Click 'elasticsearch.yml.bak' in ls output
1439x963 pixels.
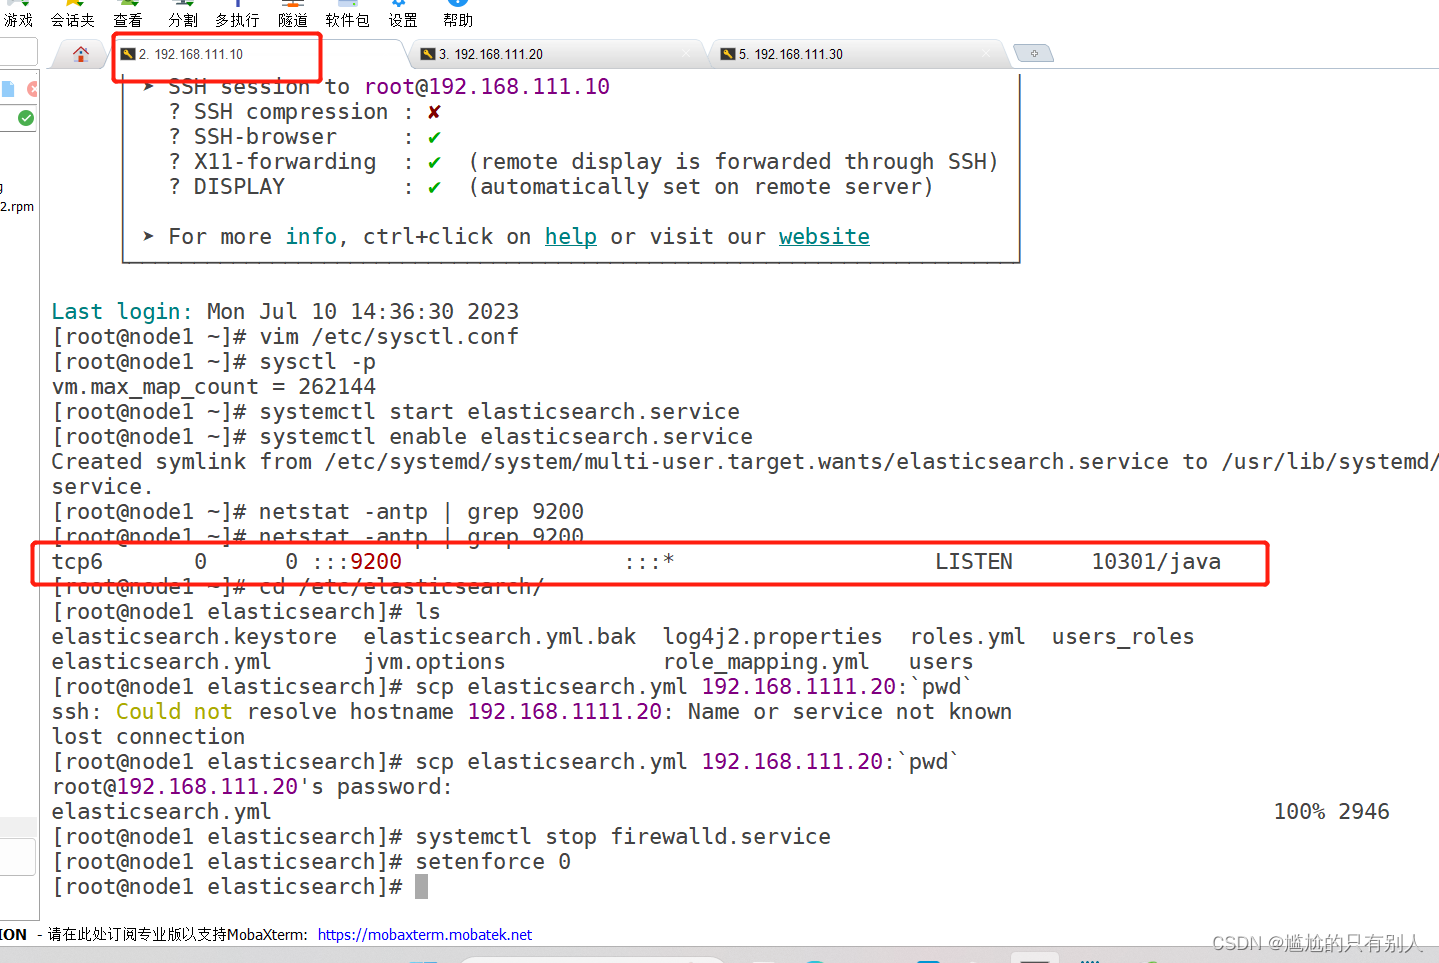point(500,637)
